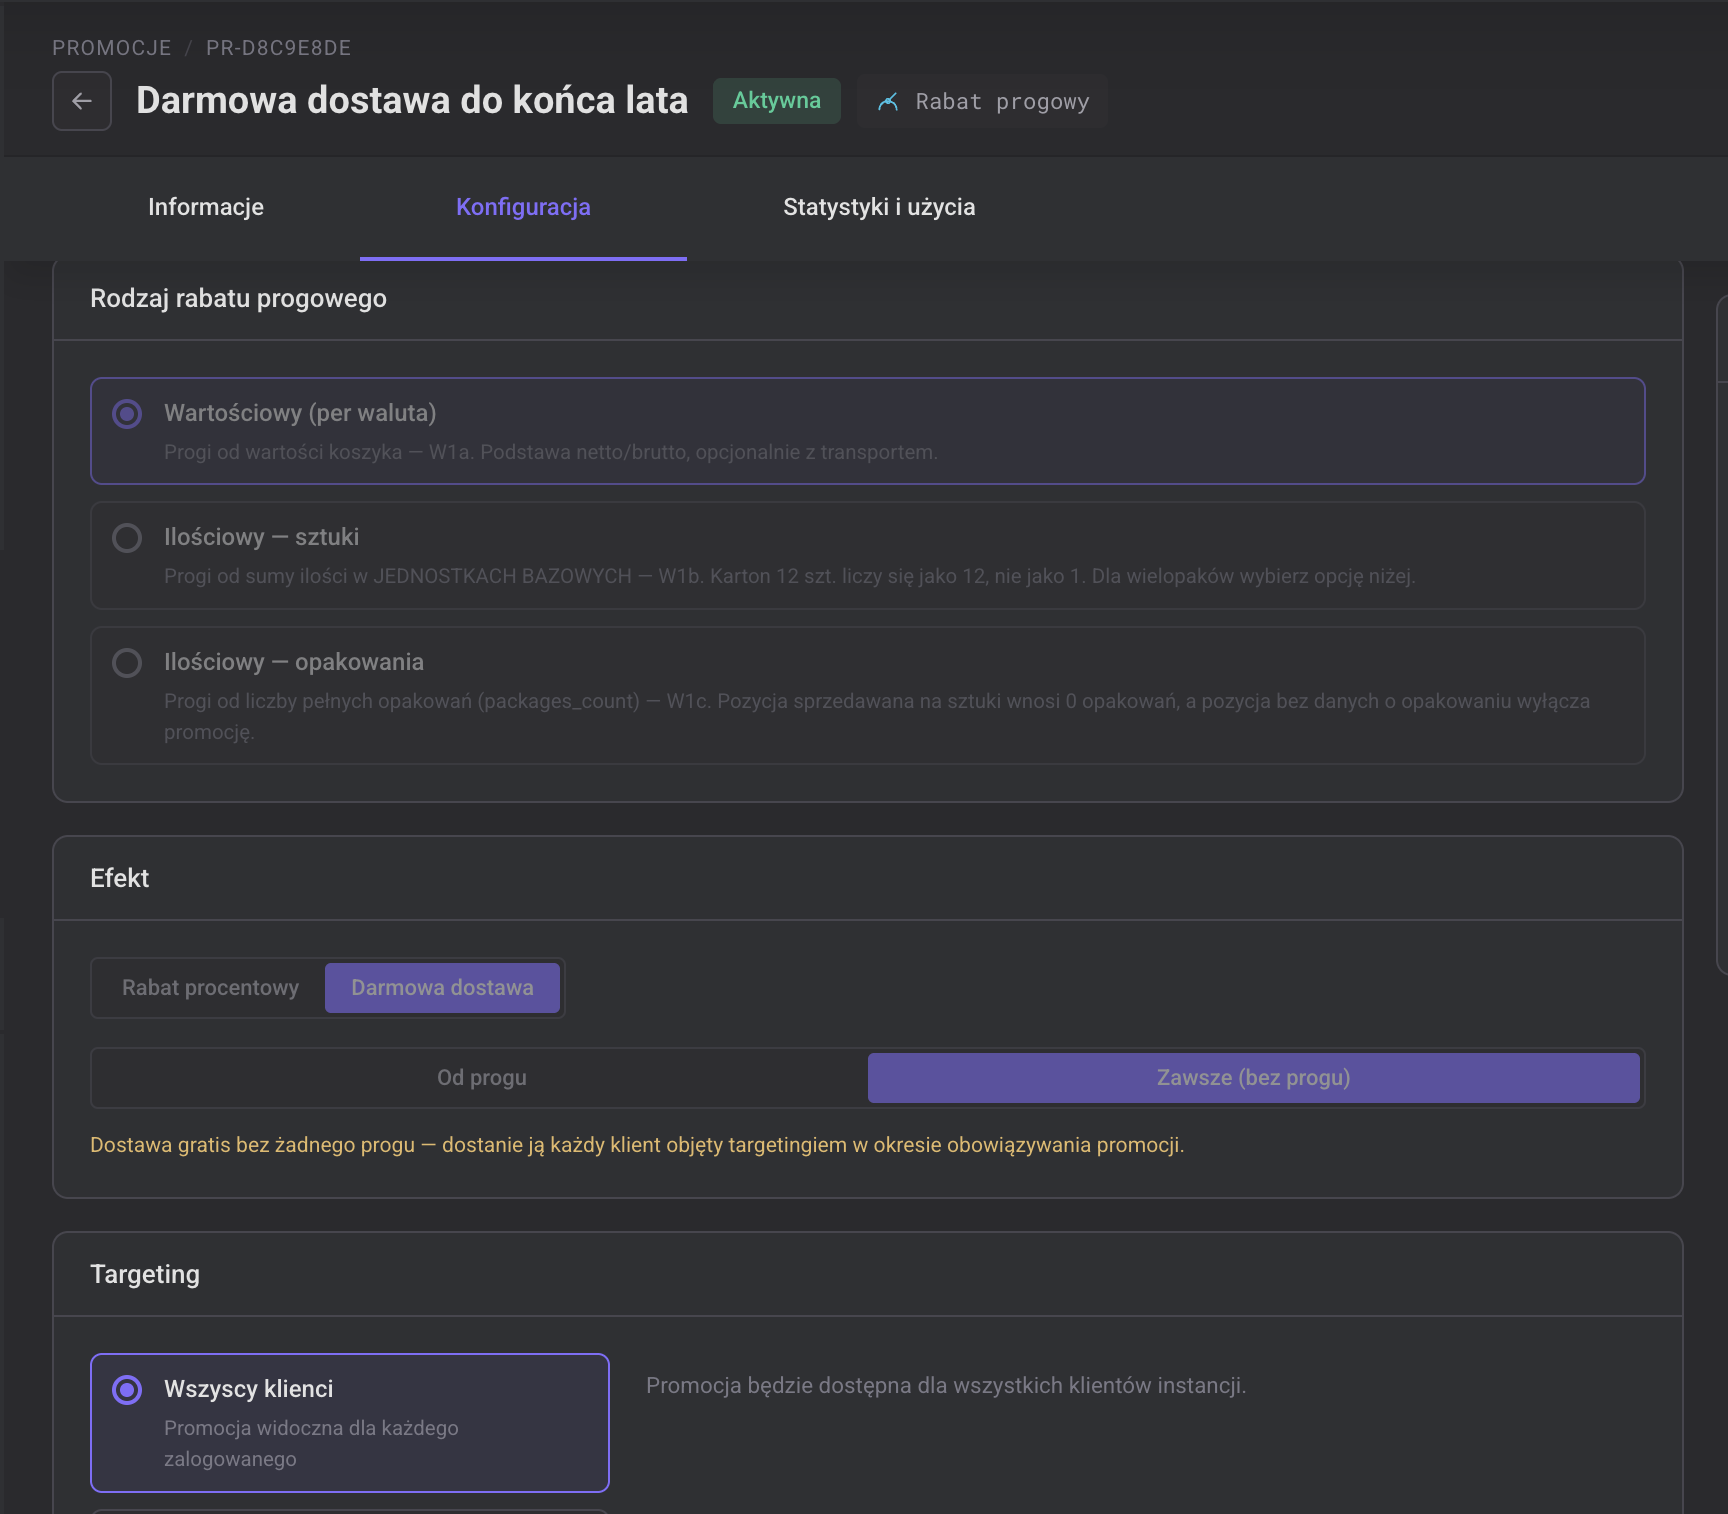
Task: Click the Efekt section heading
Action: pos(119,878)
